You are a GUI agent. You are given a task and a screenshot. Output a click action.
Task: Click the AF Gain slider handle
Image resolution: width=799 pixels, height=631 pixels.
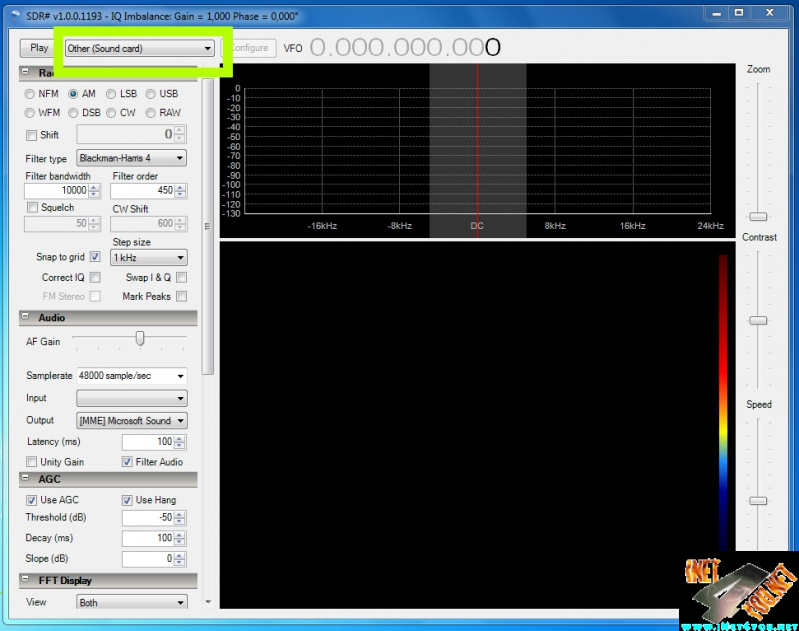[x=140, y=339]
